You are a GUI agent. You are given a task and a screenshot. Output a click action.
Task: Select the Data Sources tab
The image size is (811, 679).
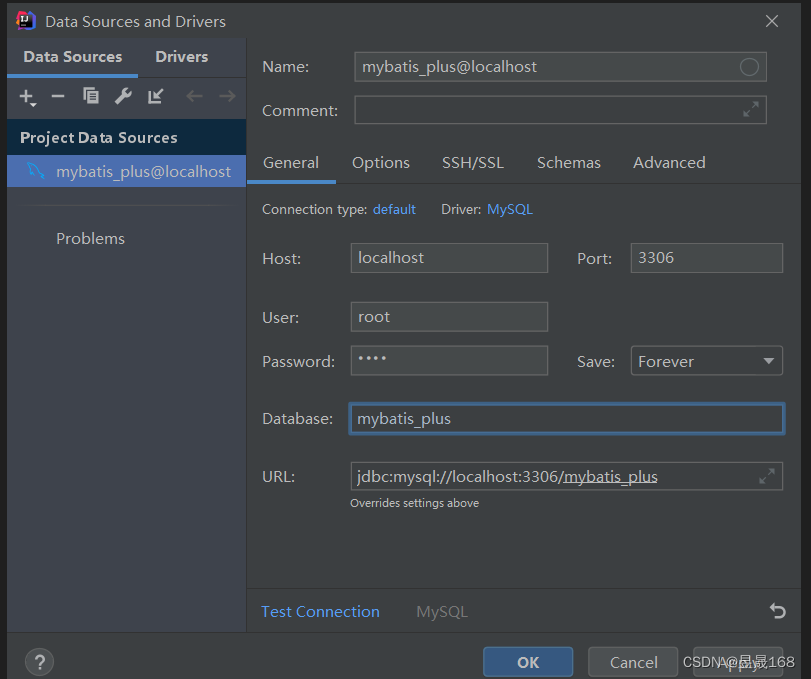(x=73, y=57)
